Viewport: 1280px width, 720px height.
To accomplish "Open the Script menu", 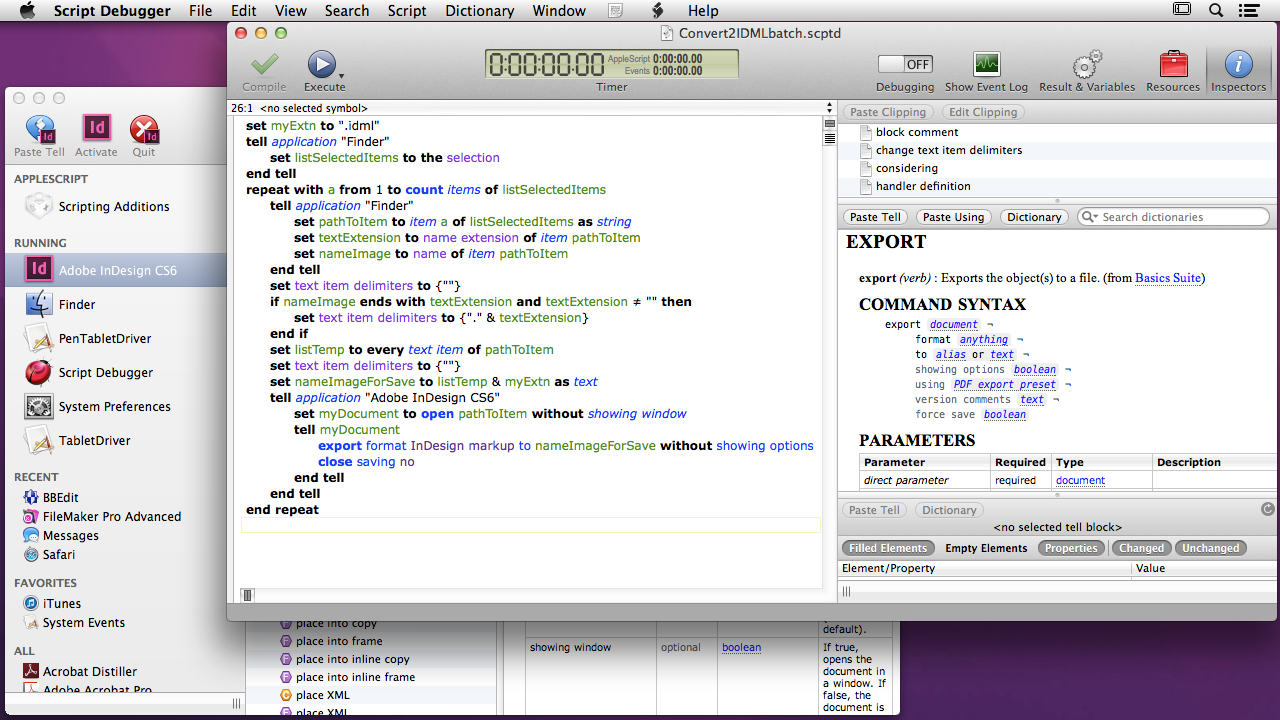I will click(407, 11).
